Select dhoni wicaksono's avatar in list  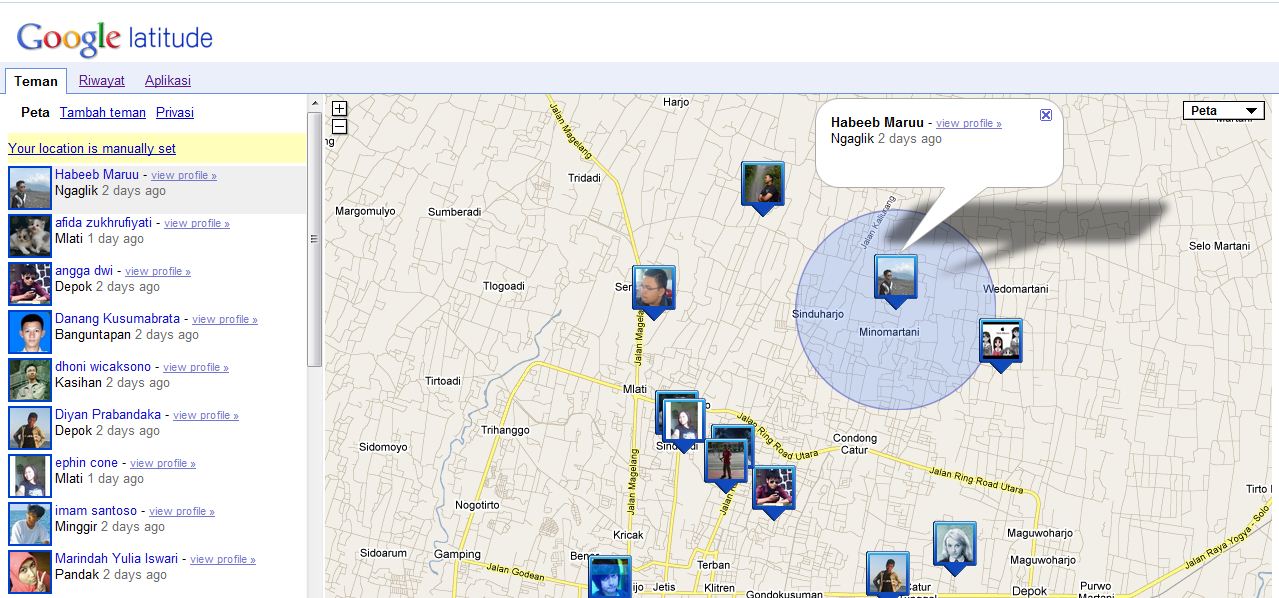pyautogui.click(x=30, y=381)
